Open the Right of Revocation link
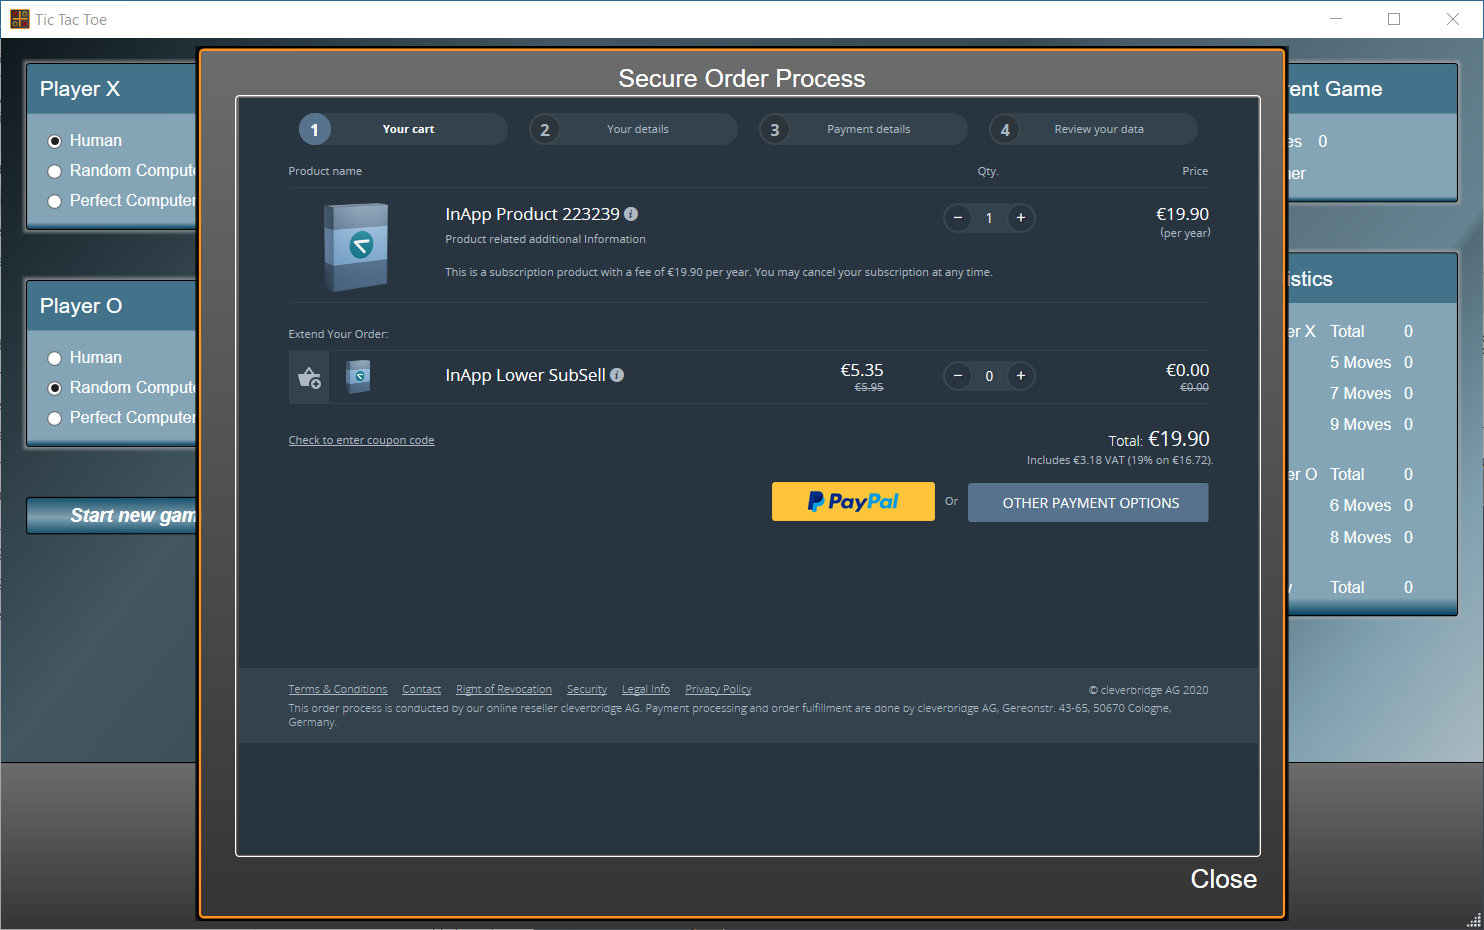Image resolution: width=1484 pixels, height=930 pixels. 504,689
